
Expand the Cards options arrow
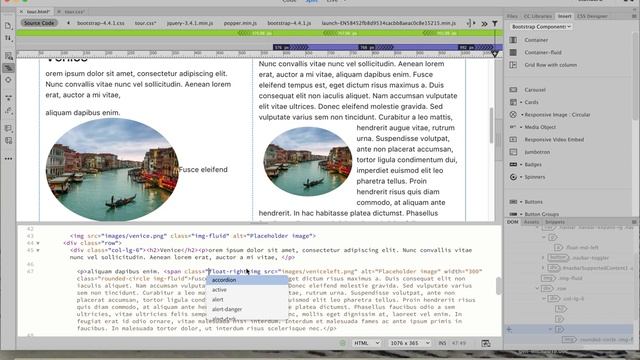[x=521, y=102]
